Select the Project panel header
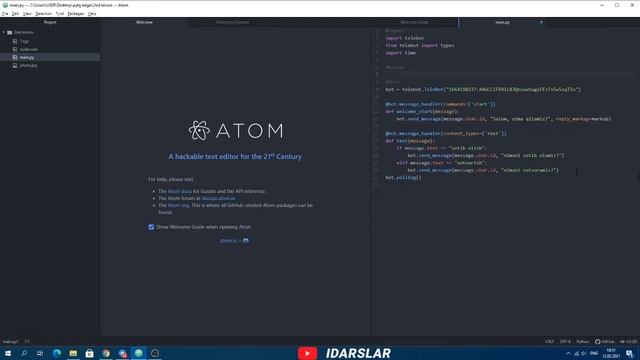Image resolution: width=640 pixels, height=360 pixels. click(50, 22)
